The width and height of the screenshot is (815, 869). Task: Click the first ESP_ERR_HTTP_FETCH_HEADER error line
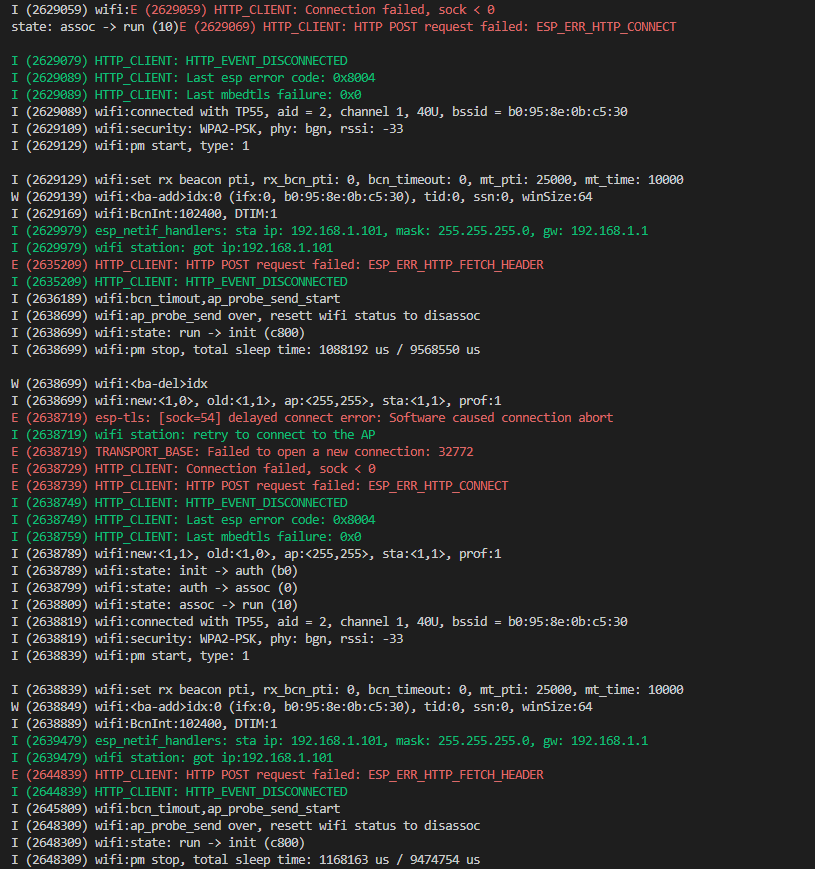tap(277, 265)
